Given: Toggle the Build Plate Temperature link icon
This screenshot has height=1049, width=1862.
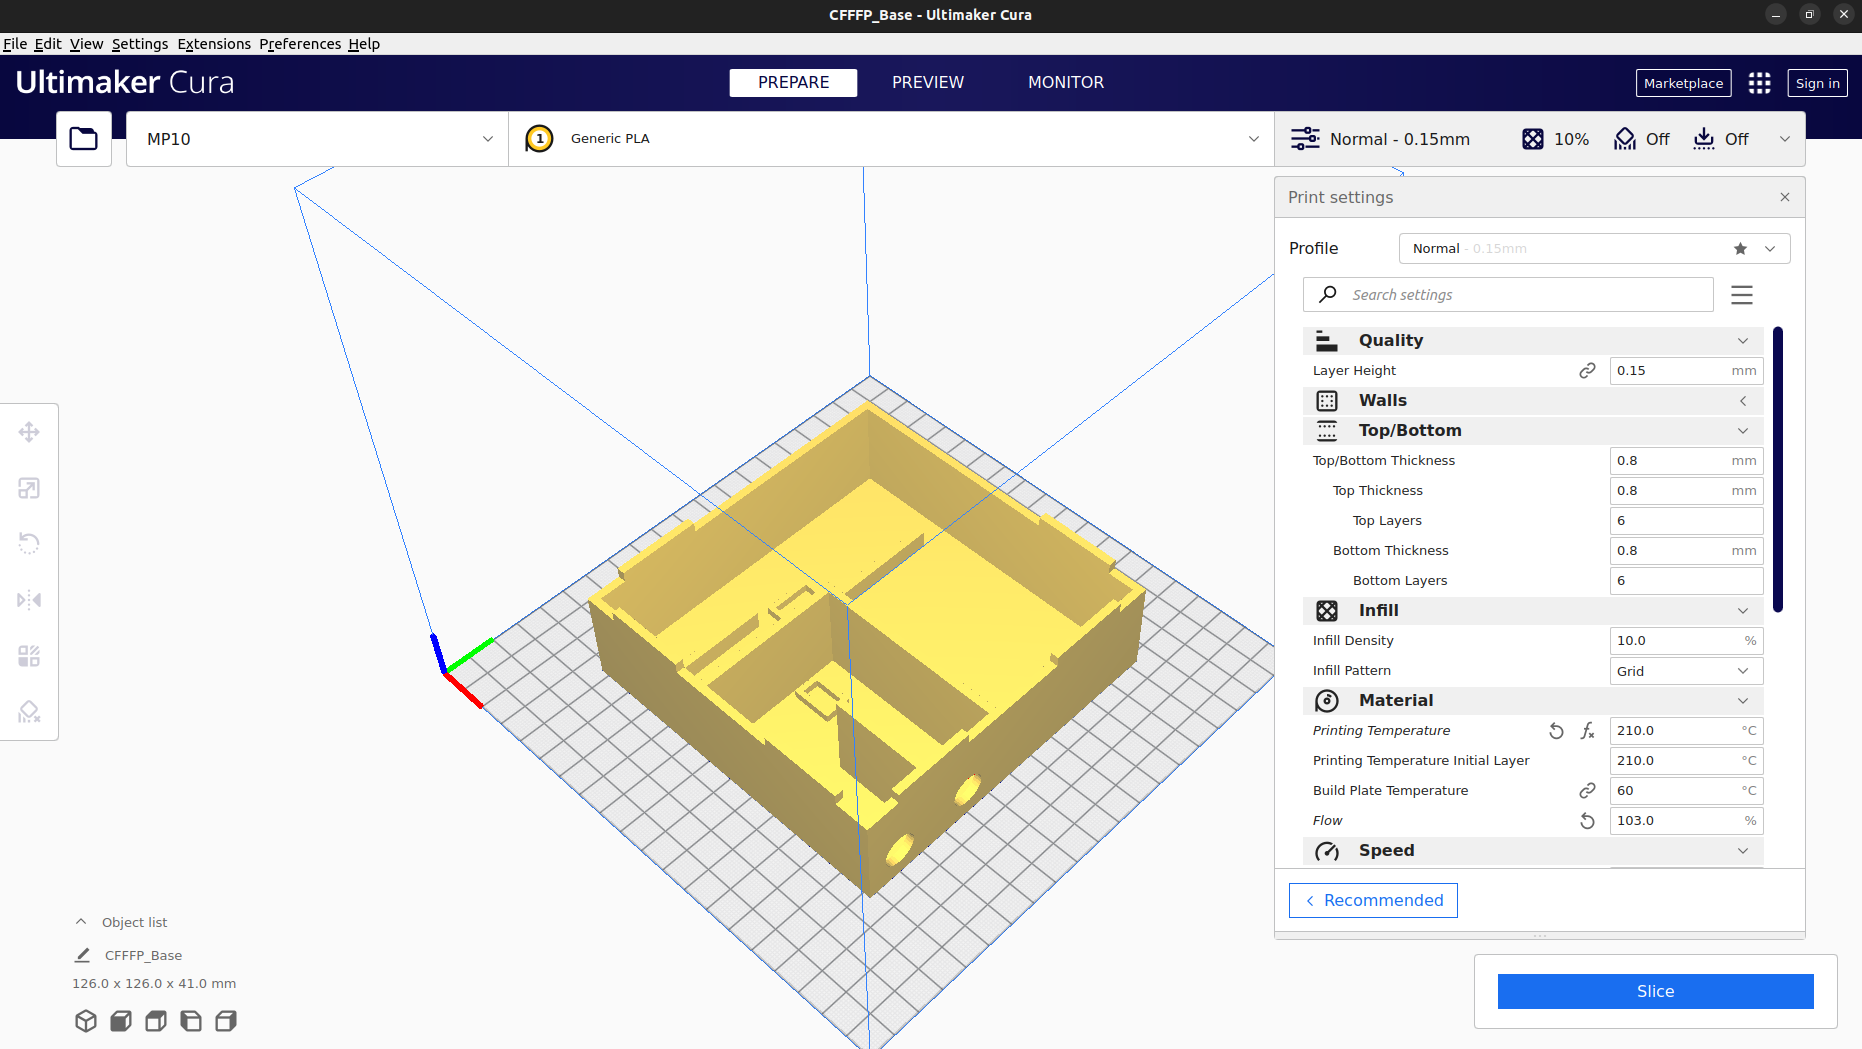Looking at the screenshot, I should tap(1587, 791).
